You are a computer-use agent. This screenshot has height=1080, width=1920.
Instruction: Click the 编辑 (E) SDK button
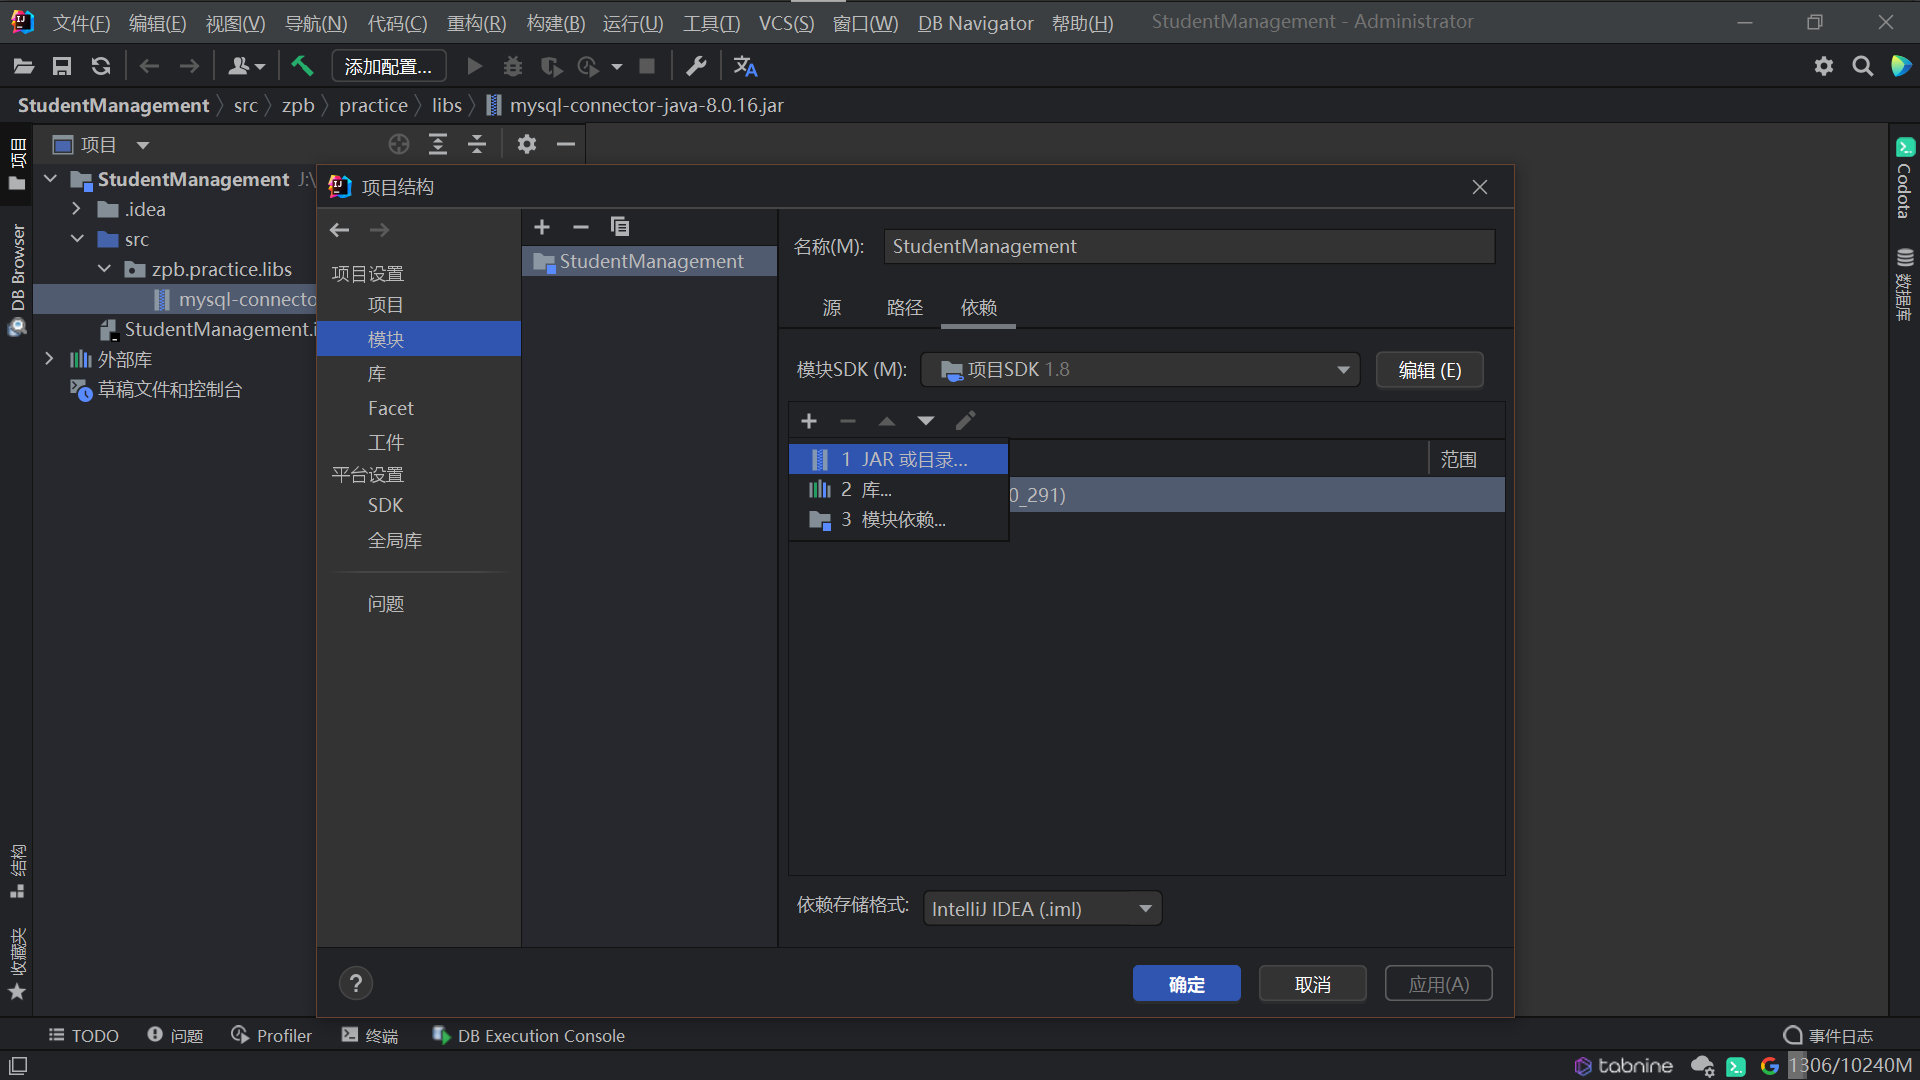(x=1429, y=370)
